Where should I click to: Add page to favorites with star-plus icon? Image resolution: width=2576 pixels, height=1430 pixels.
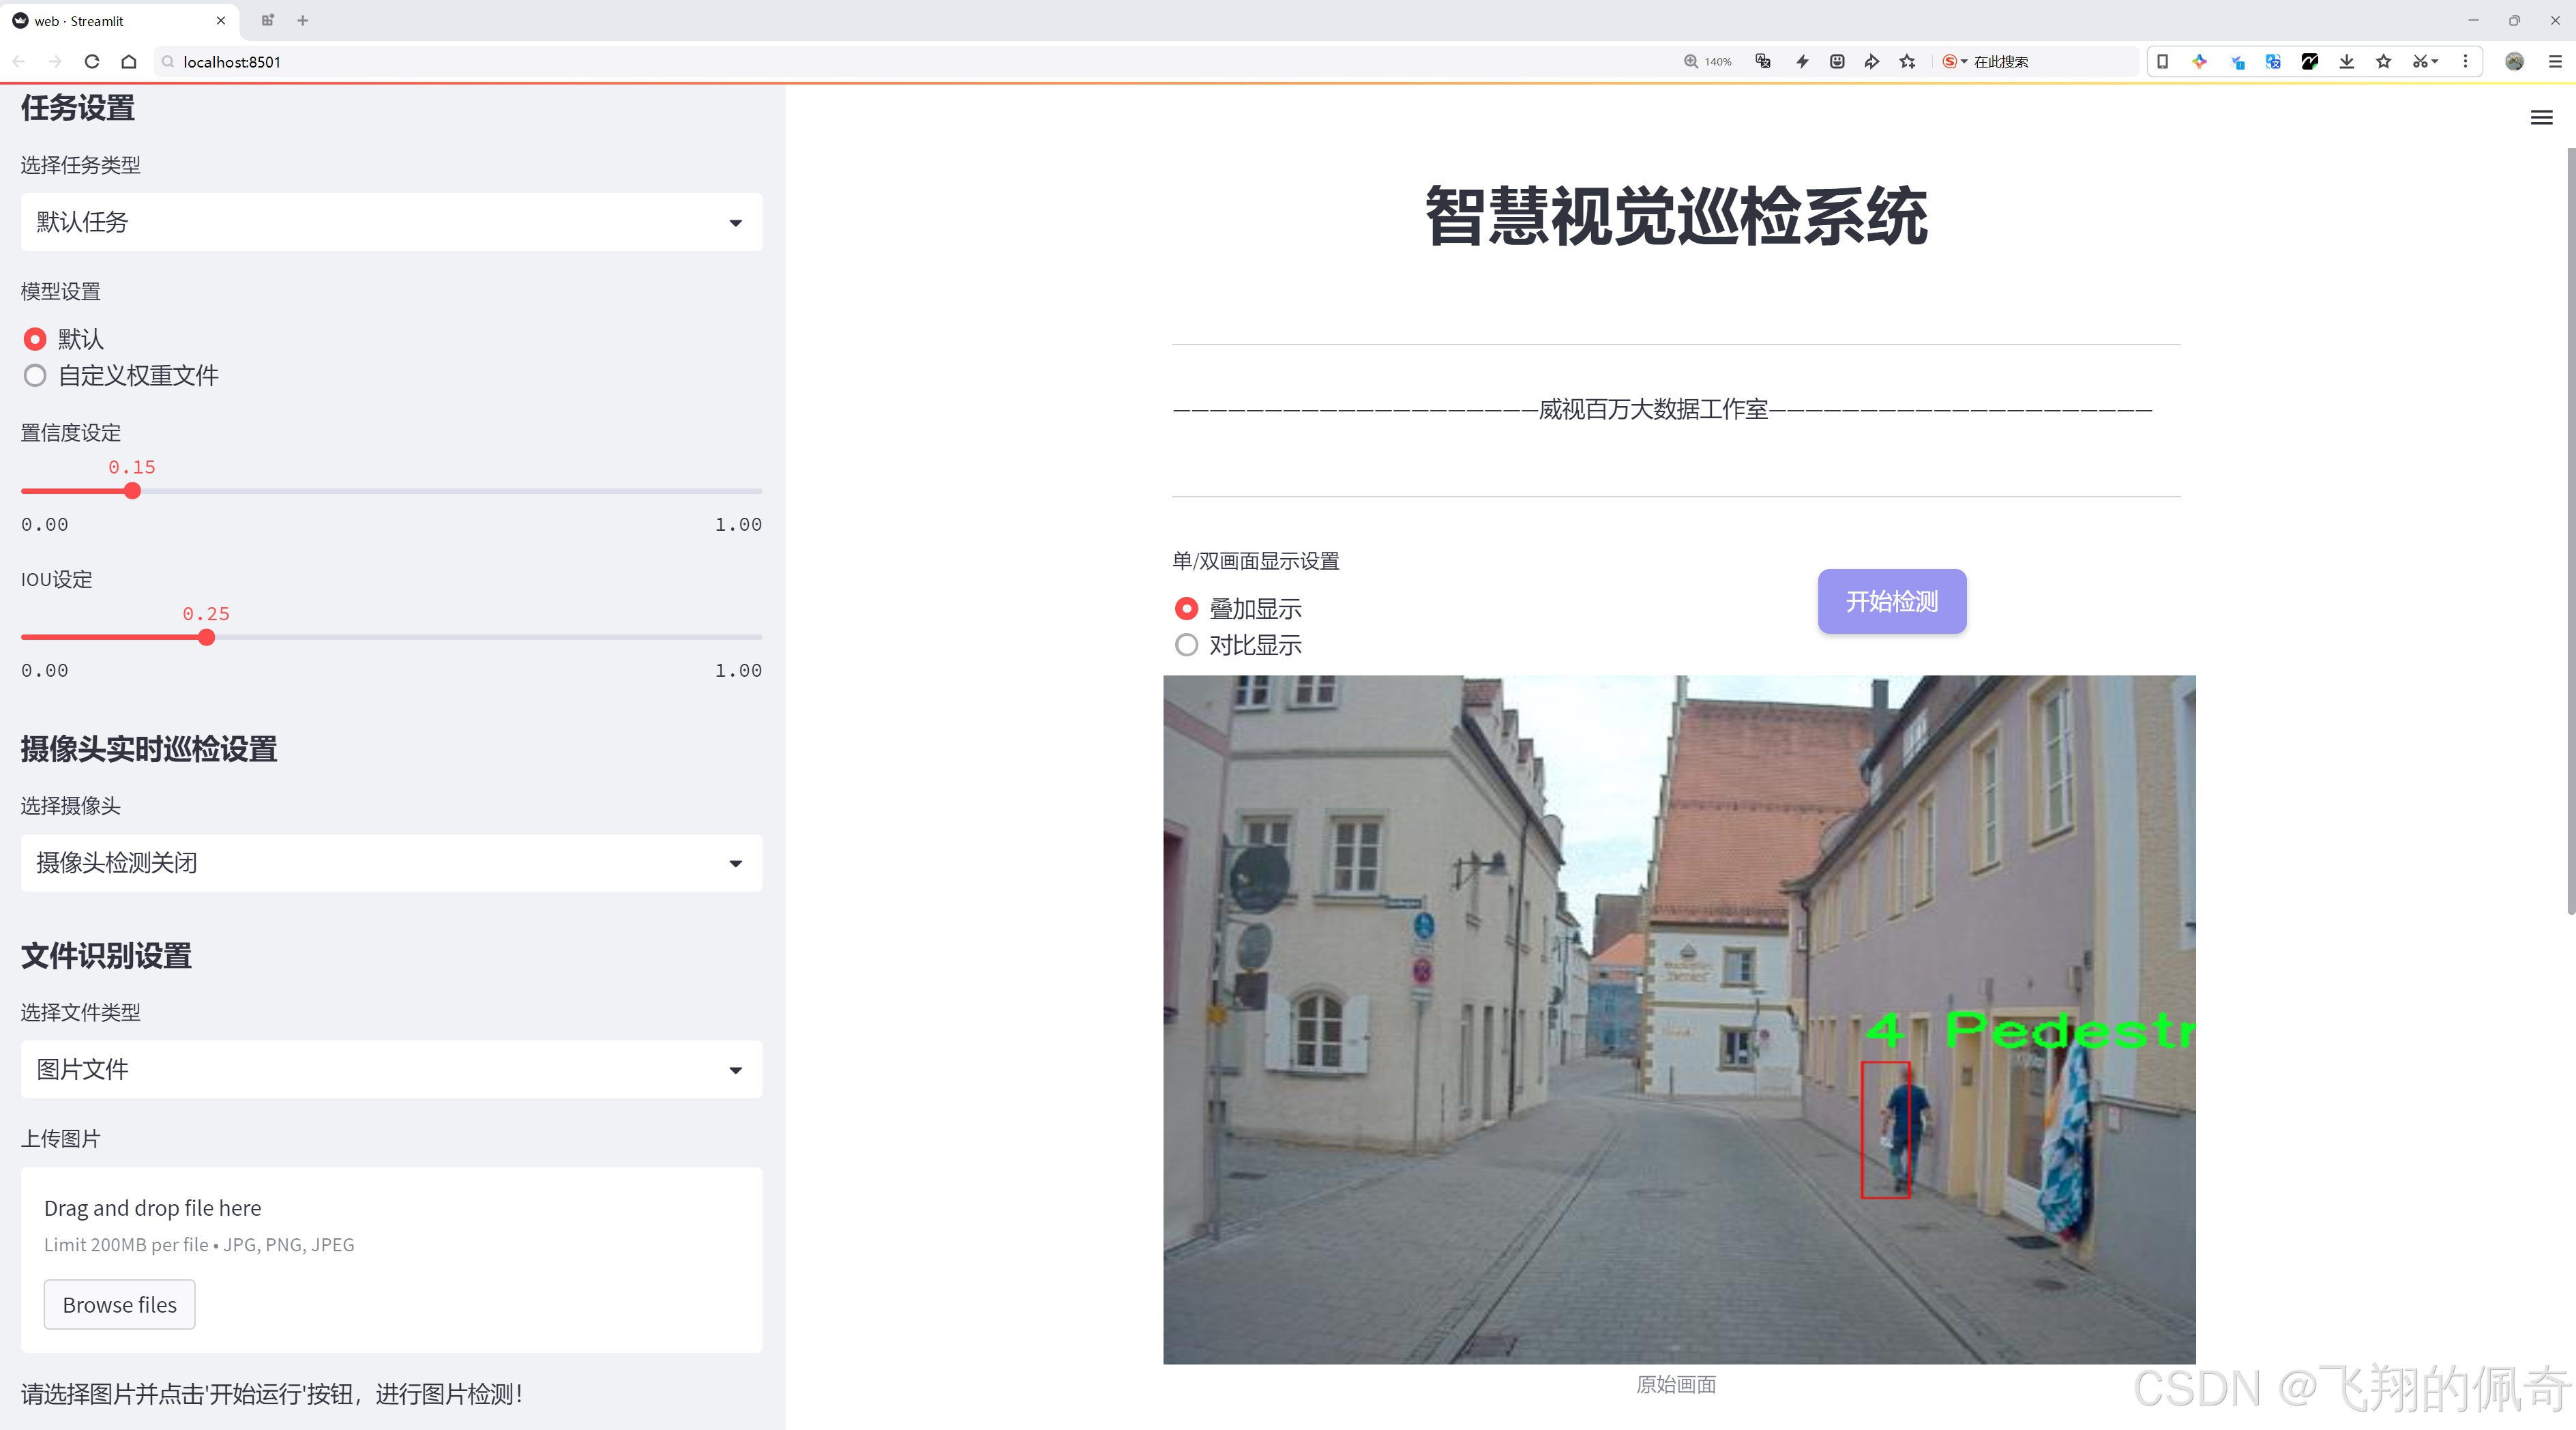tap(1908, 62)
